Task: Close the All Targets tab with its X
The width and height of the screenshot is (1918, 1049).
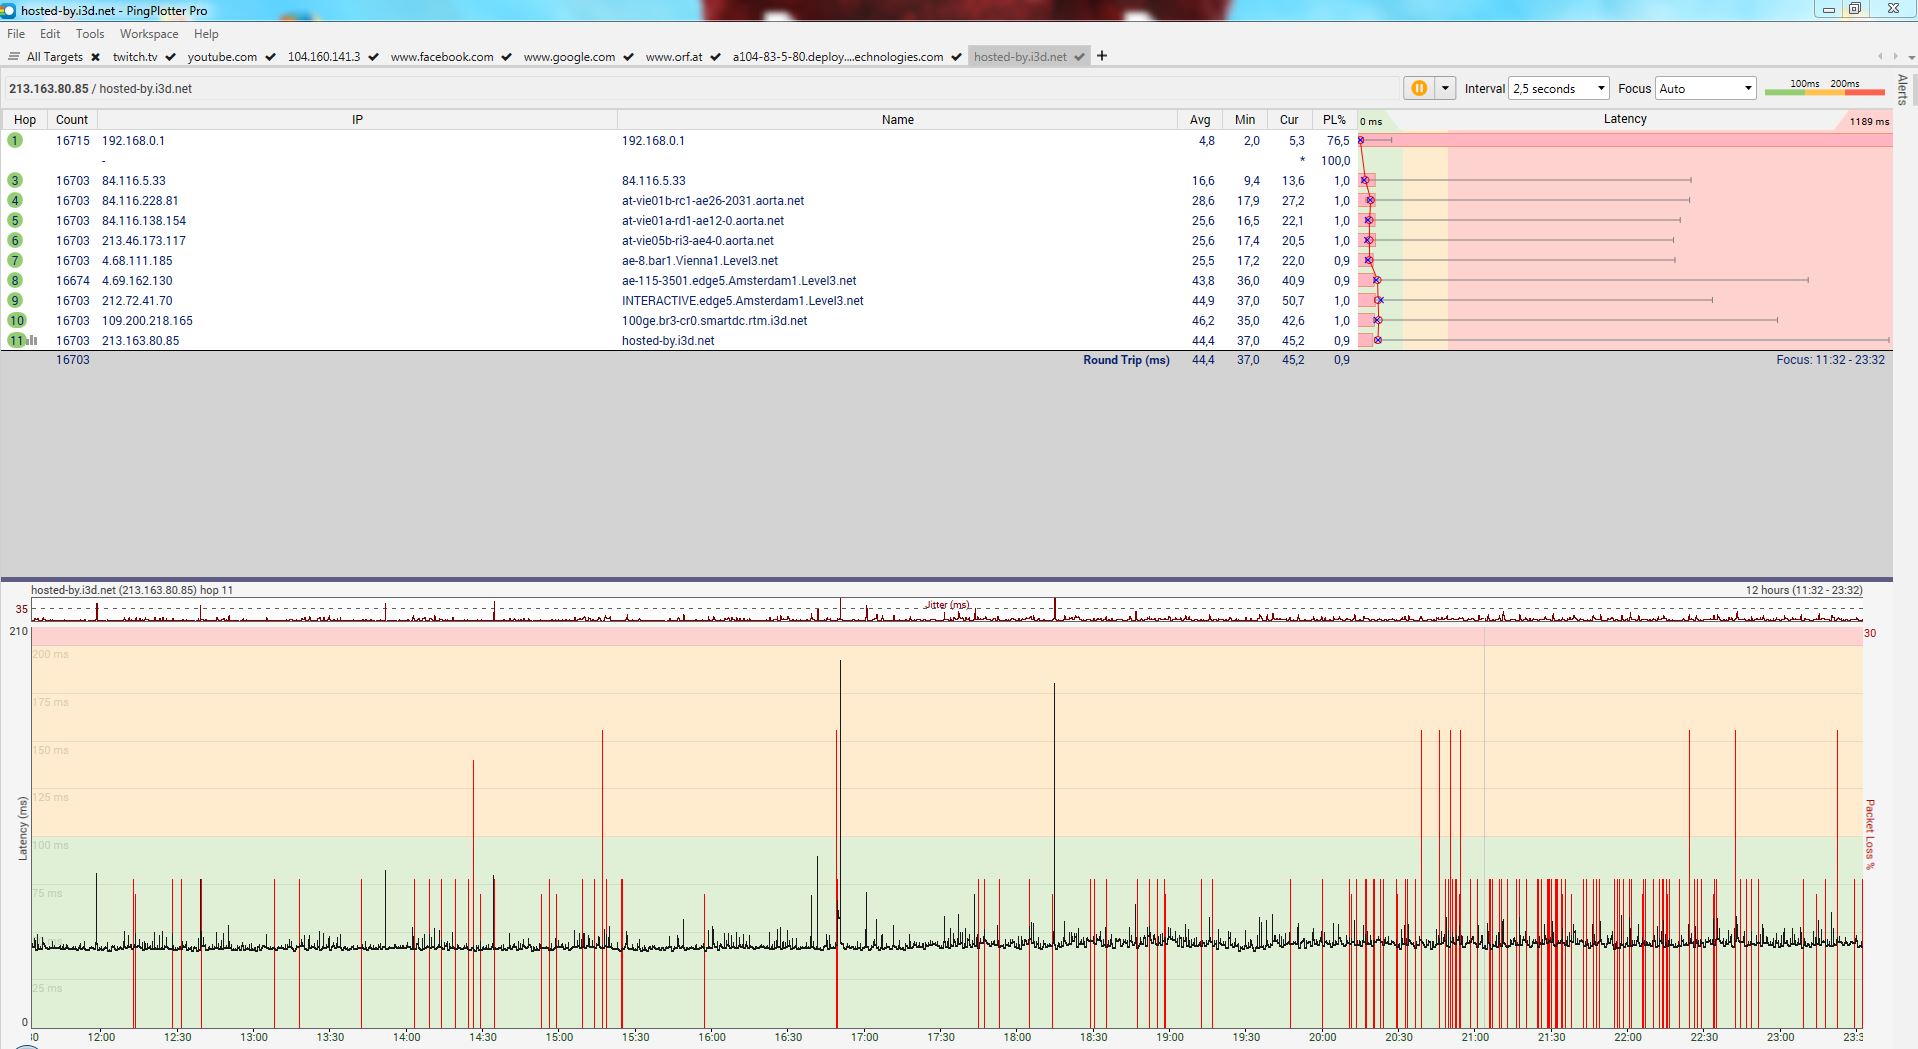Action: [x=96, y=57]
